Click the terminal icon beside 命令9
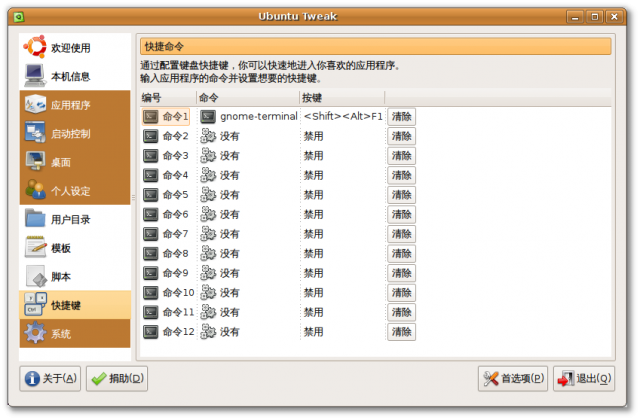Image resolution: width=640 pixels, height=420 pixels. click(151, 273)
